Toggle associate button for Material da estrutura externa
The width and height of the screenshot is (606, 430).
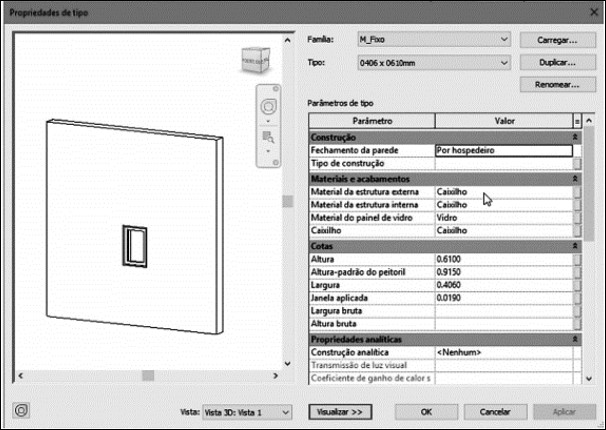577,190
